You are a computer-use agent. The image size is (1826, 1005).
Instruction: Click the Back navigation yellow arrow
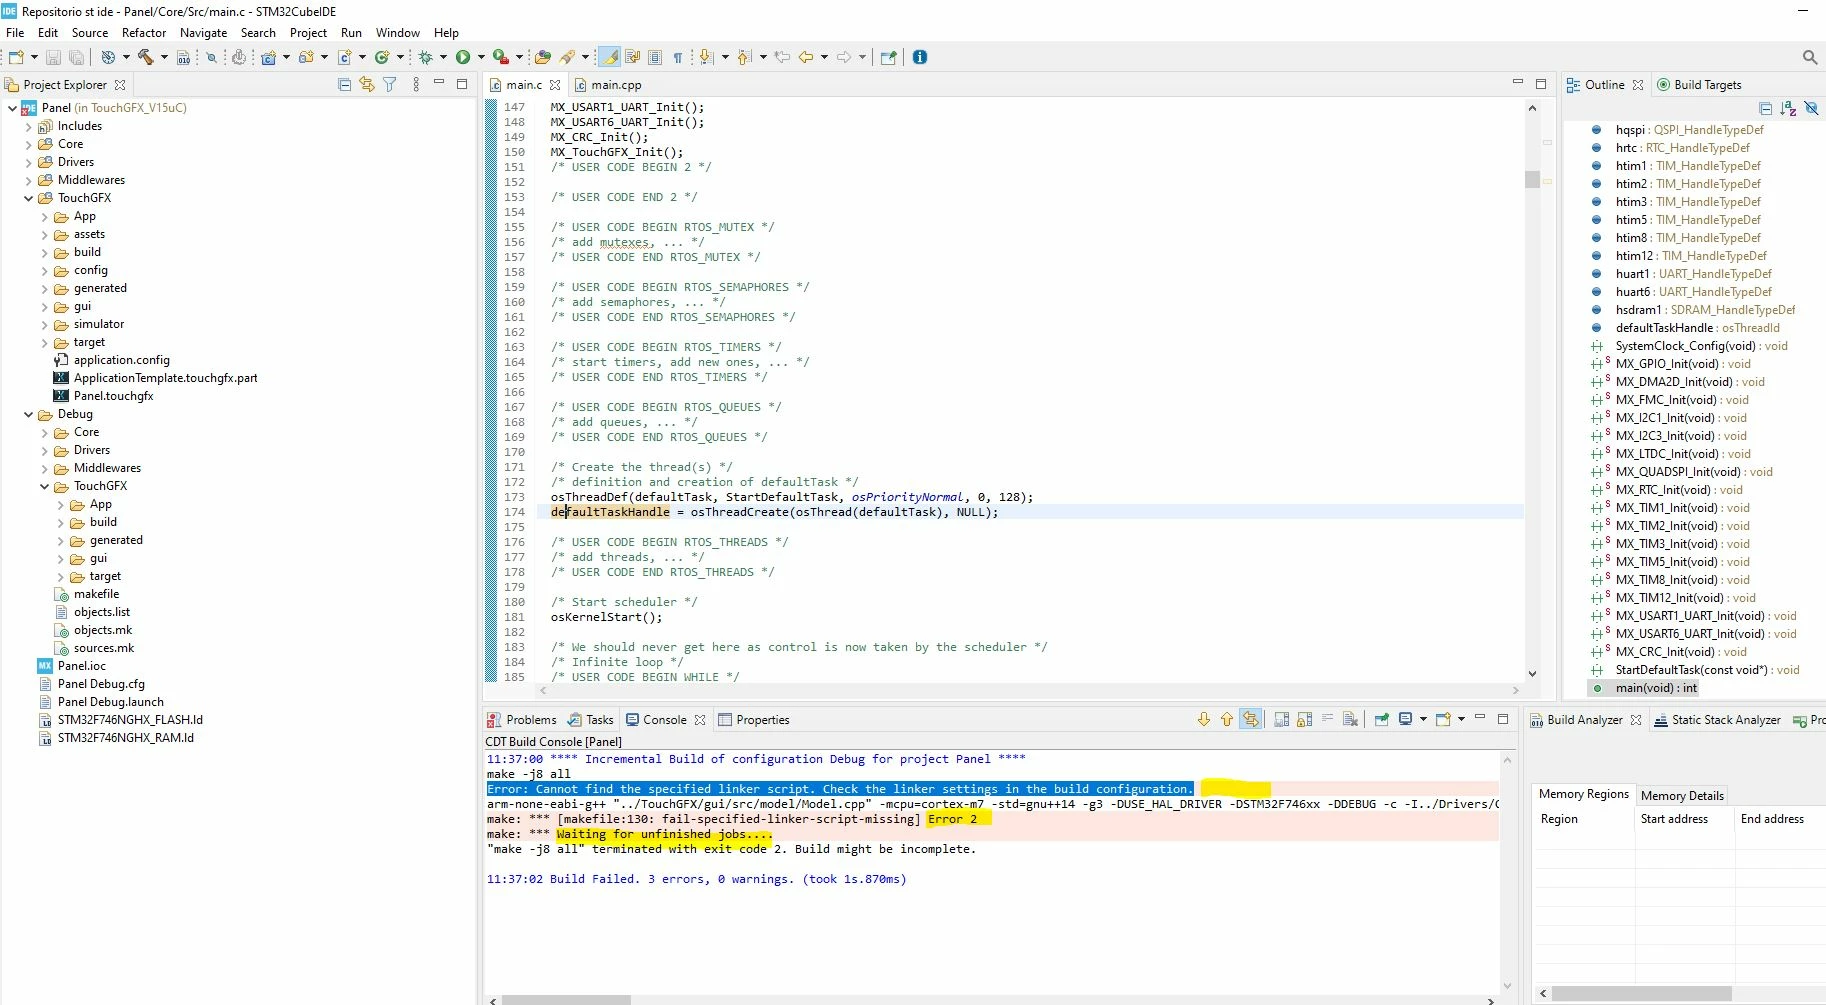click(806, 57)
